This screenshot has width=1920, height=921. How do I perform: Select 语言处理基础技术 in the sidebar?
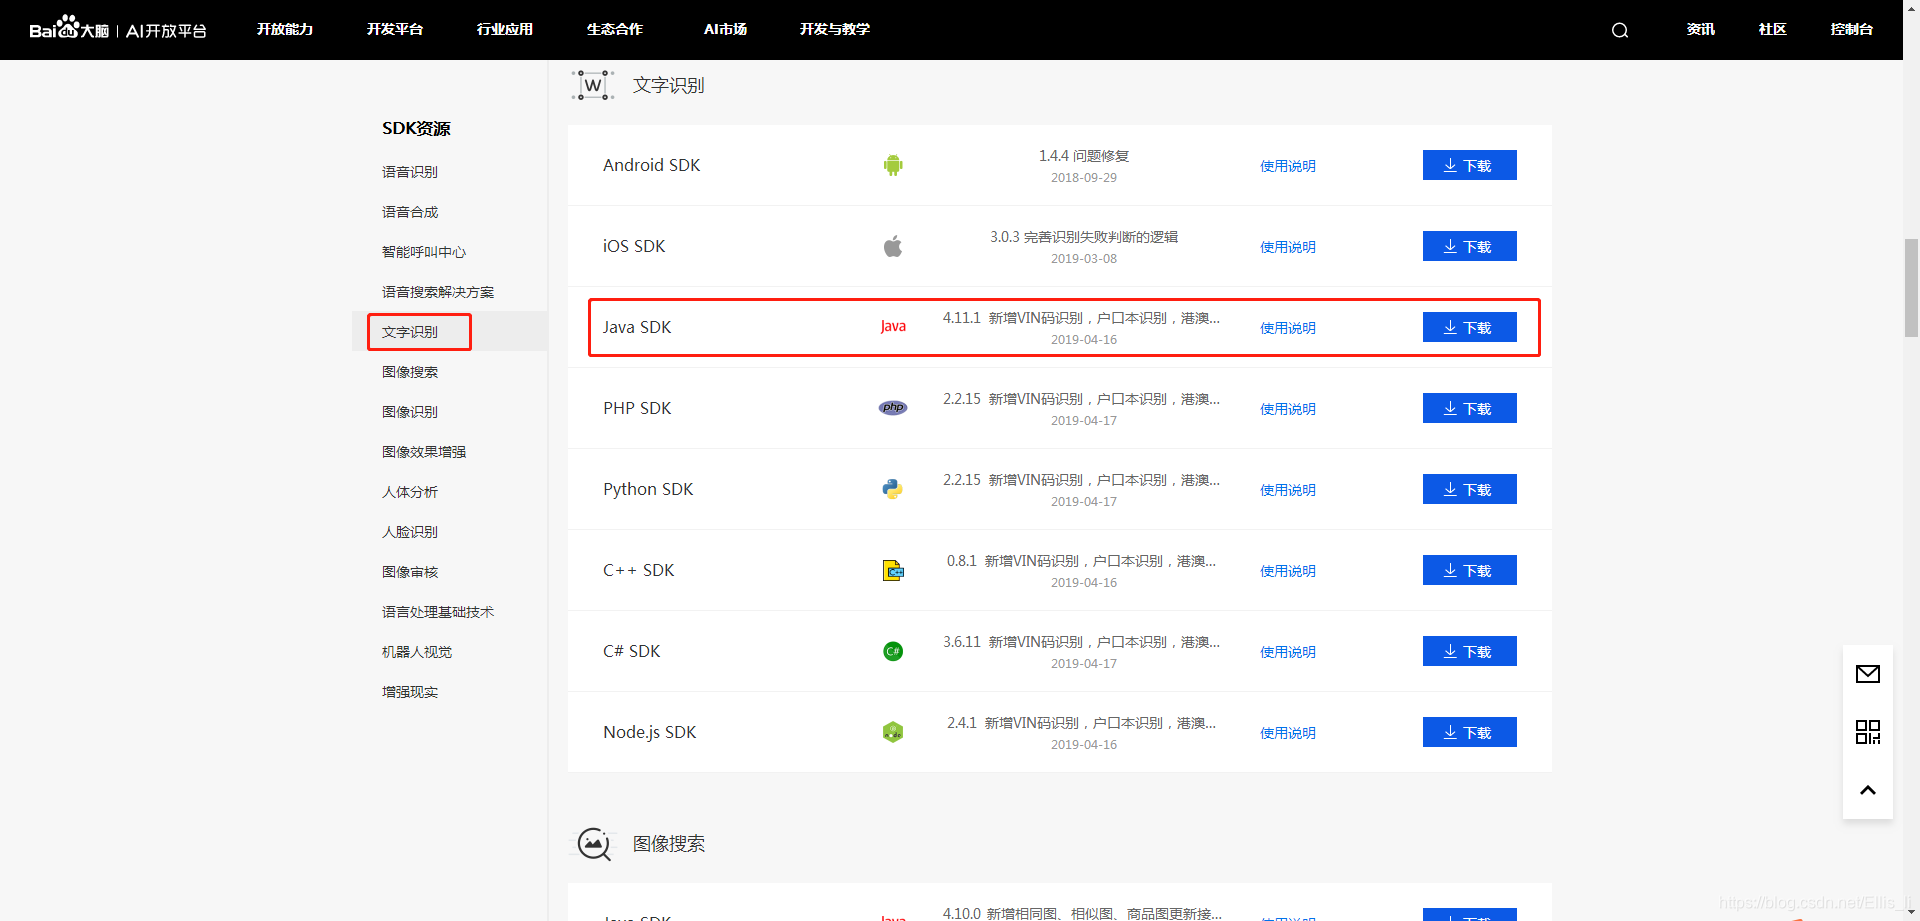coord(438,612)
